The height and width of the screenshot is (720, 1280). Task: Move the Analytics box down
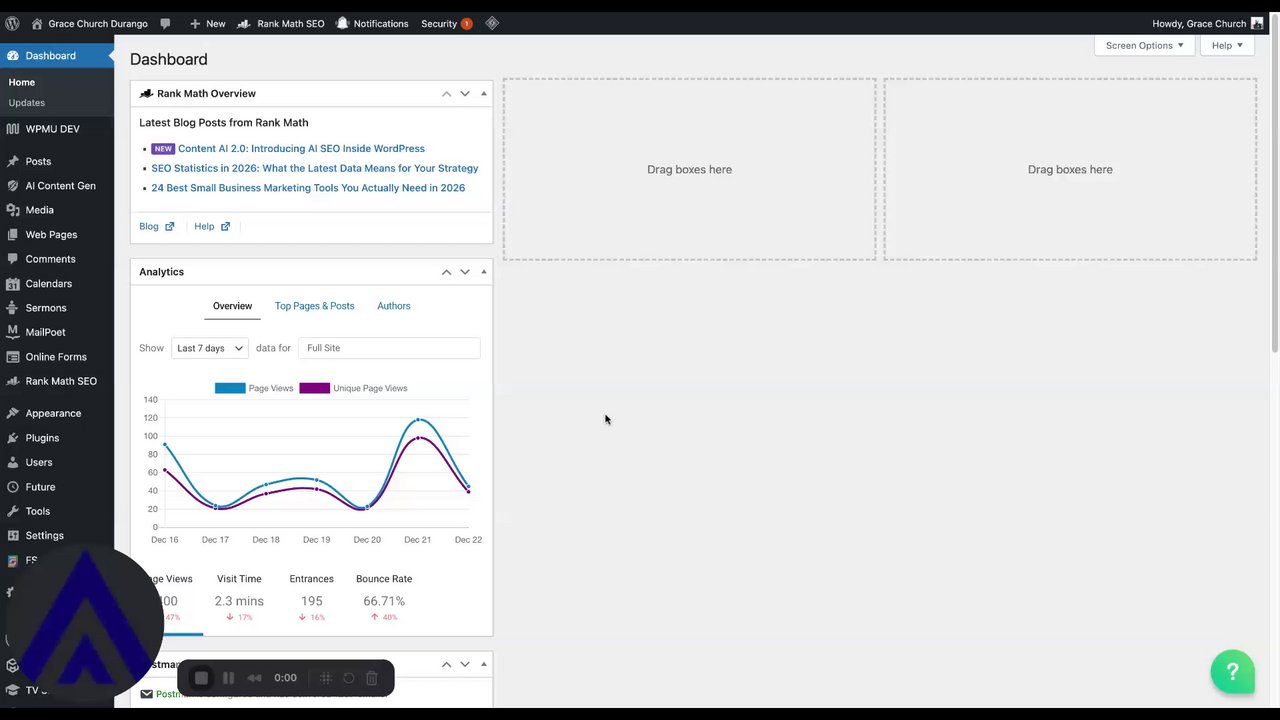(465, 272)
